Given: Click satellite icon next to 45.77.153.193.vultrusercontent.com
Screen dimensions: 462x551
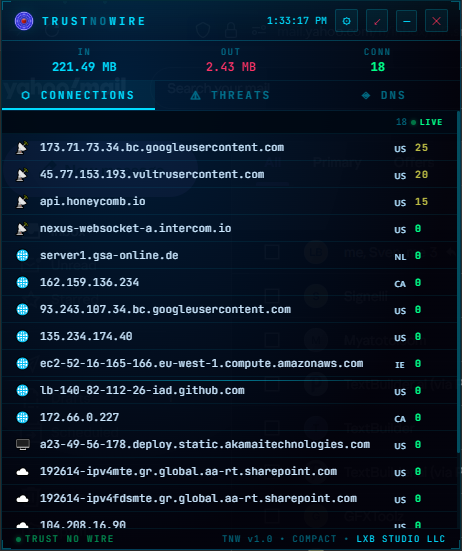Looking at the screenshot, I should [x=22, y=175].
